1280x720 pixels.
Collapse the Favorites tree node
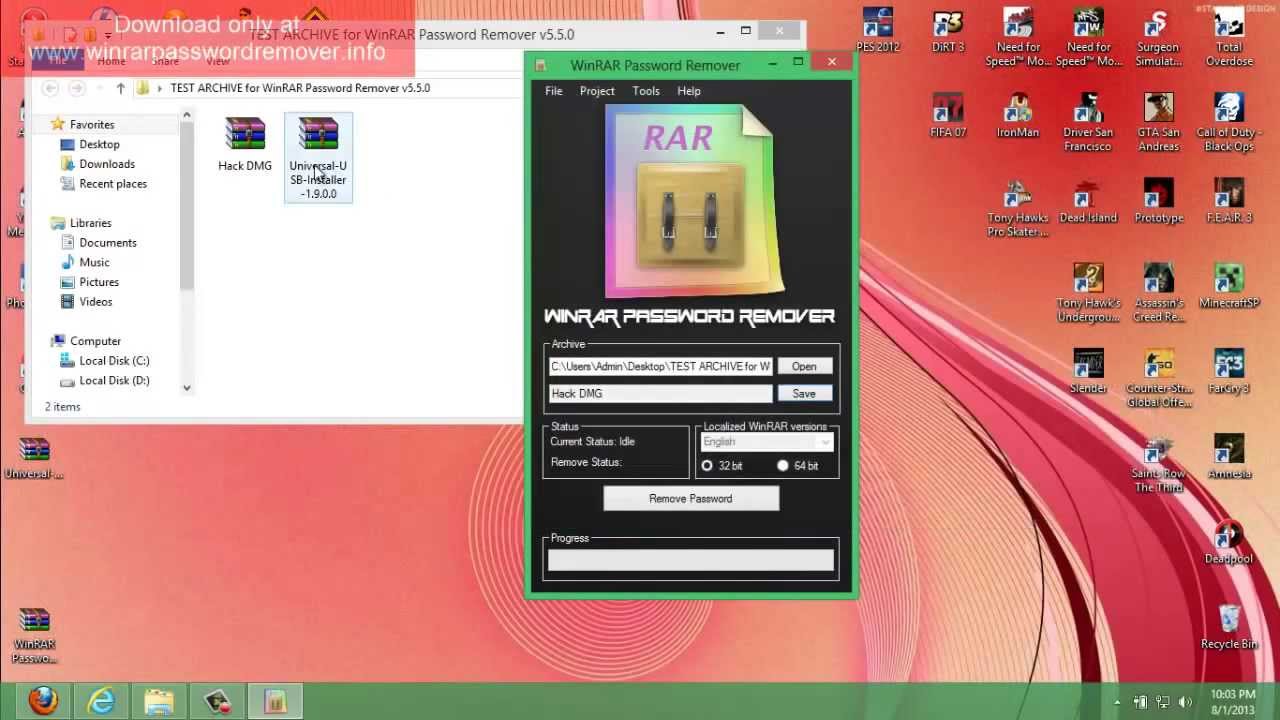[39, 124]
